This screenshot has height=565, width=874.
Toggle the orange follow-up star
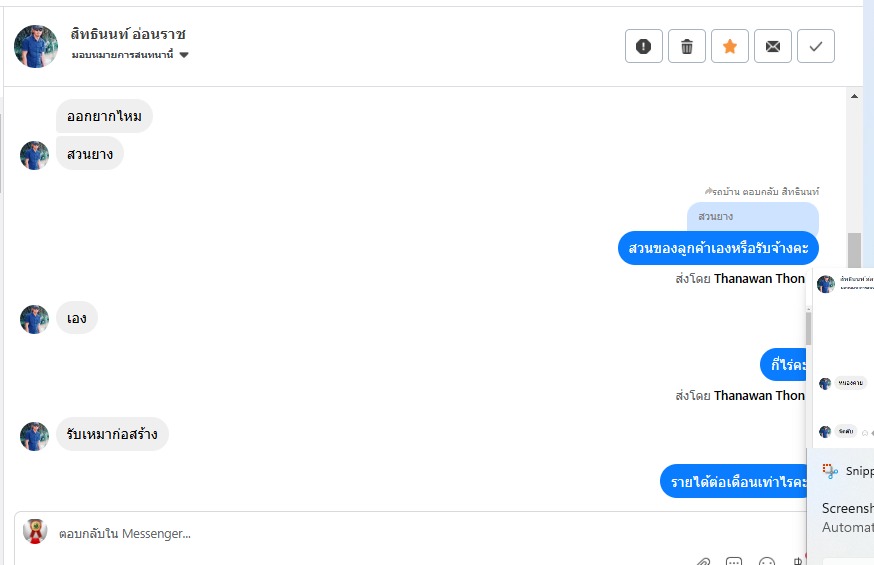point(730,46)
